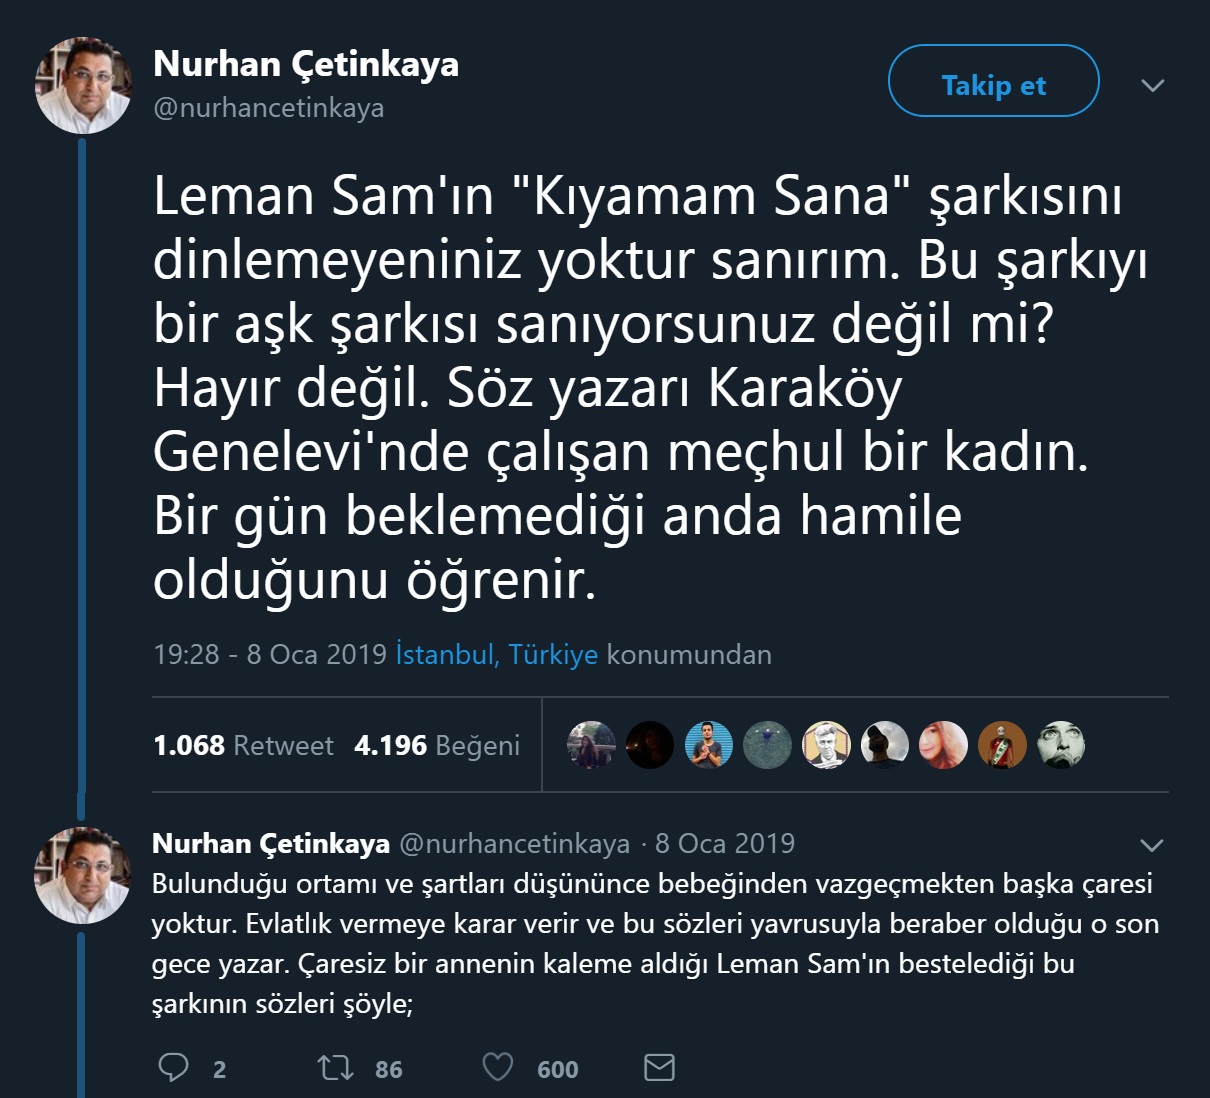Open the liker avatar with pink-toned hair
This screenshot has width=1210, height=1098.
pos(943,745)
